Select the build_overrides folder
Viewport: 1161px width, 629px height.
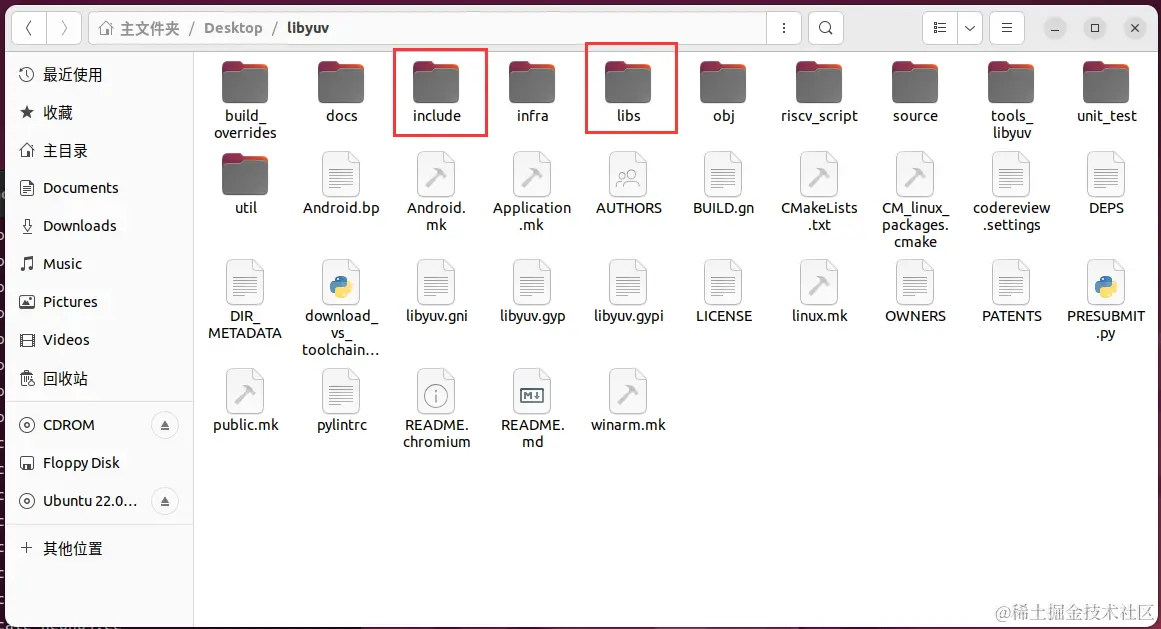(x=245, y=100)
